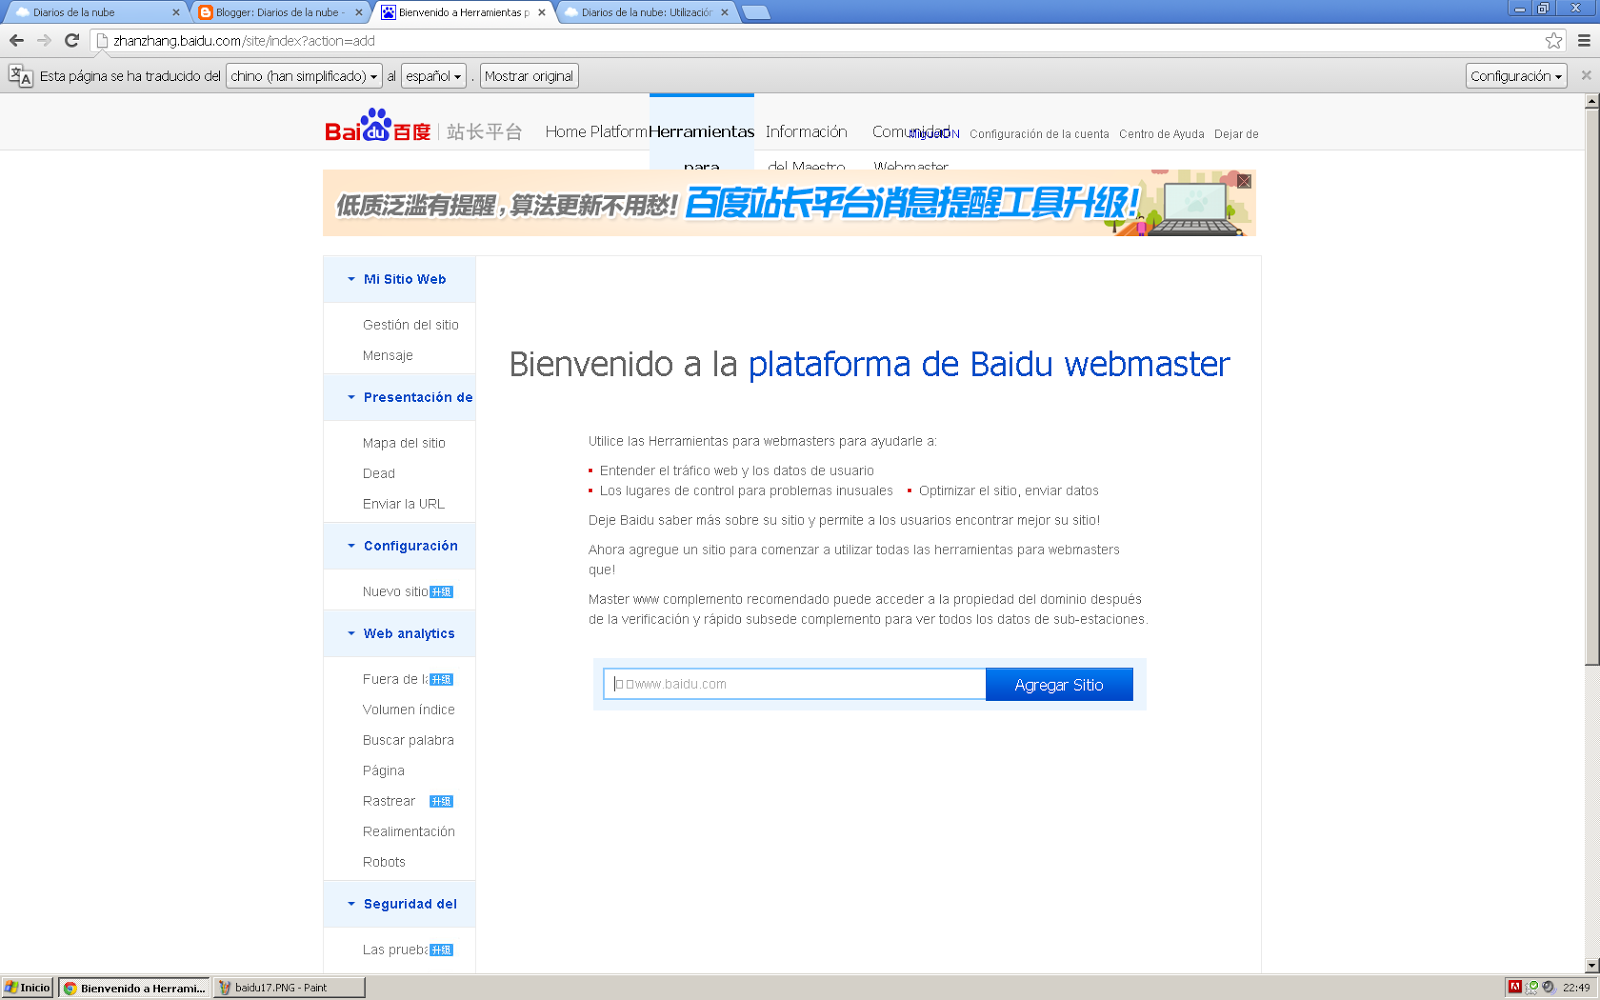Click the upgrade badge next to Rastrear
Screen dimensions: 1600x1000
[x=441, y=802]
